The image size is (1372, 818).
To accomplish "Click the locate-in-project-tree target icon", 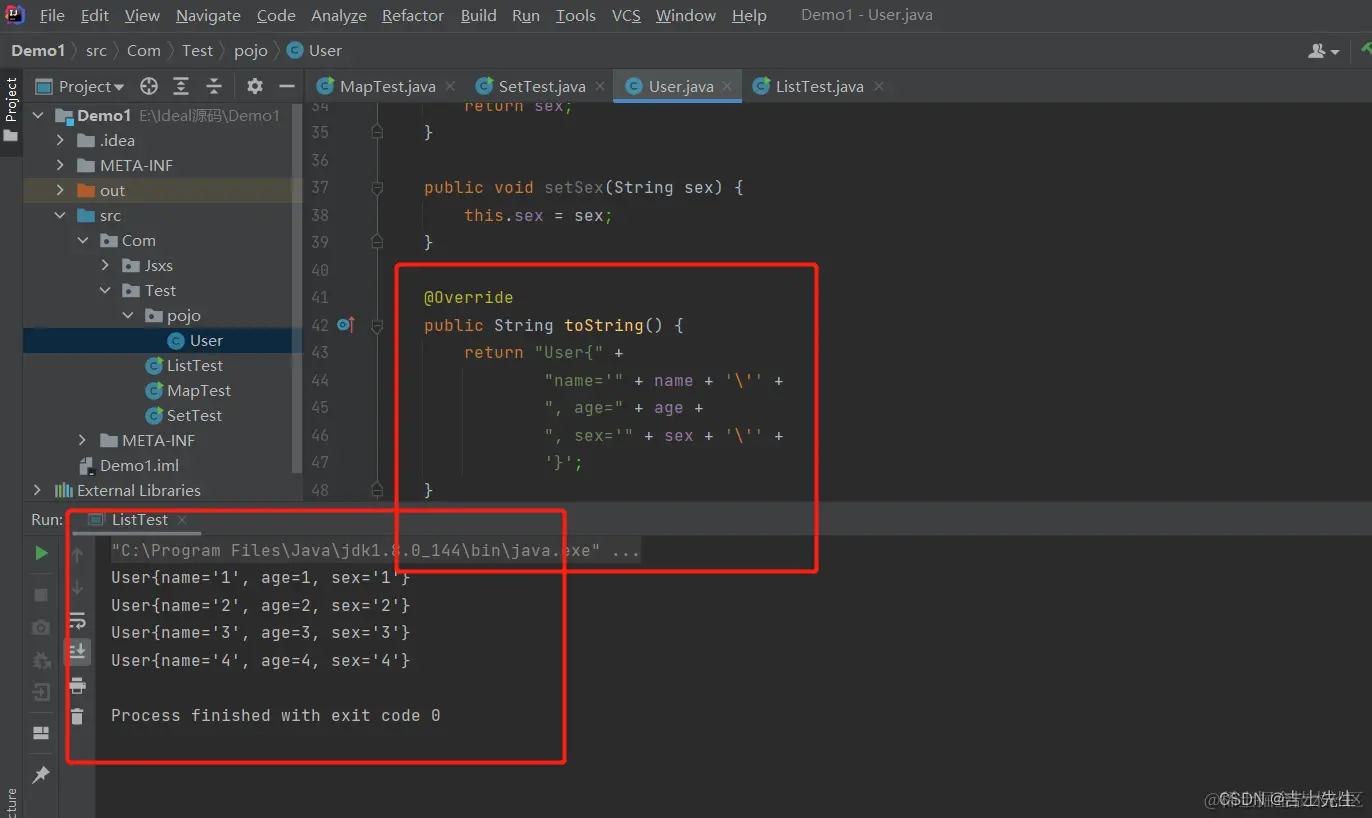I will tap(149, 86).
